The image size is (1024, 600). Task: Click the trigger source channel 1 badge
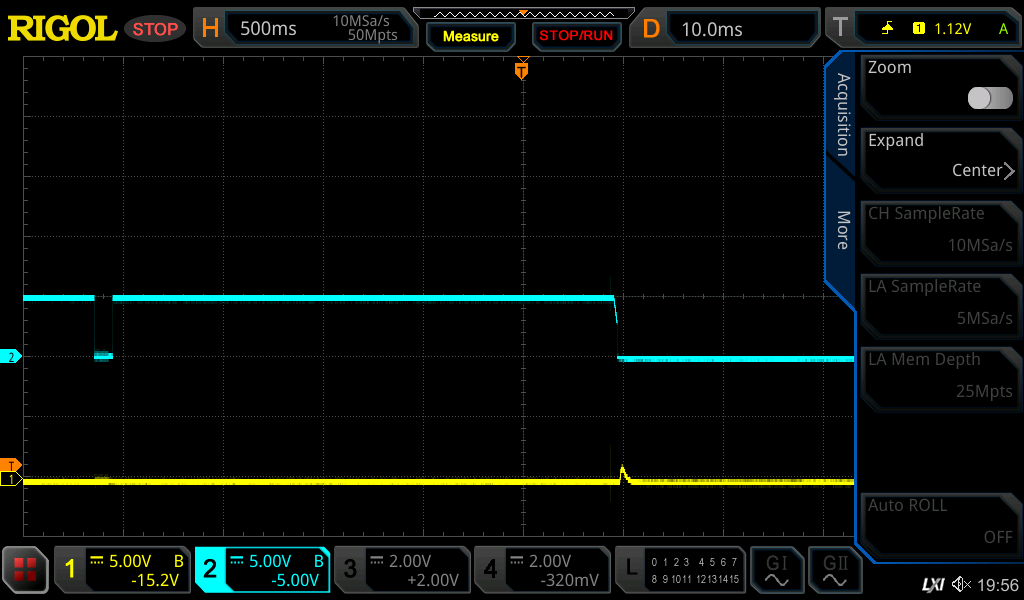point(918,28)
